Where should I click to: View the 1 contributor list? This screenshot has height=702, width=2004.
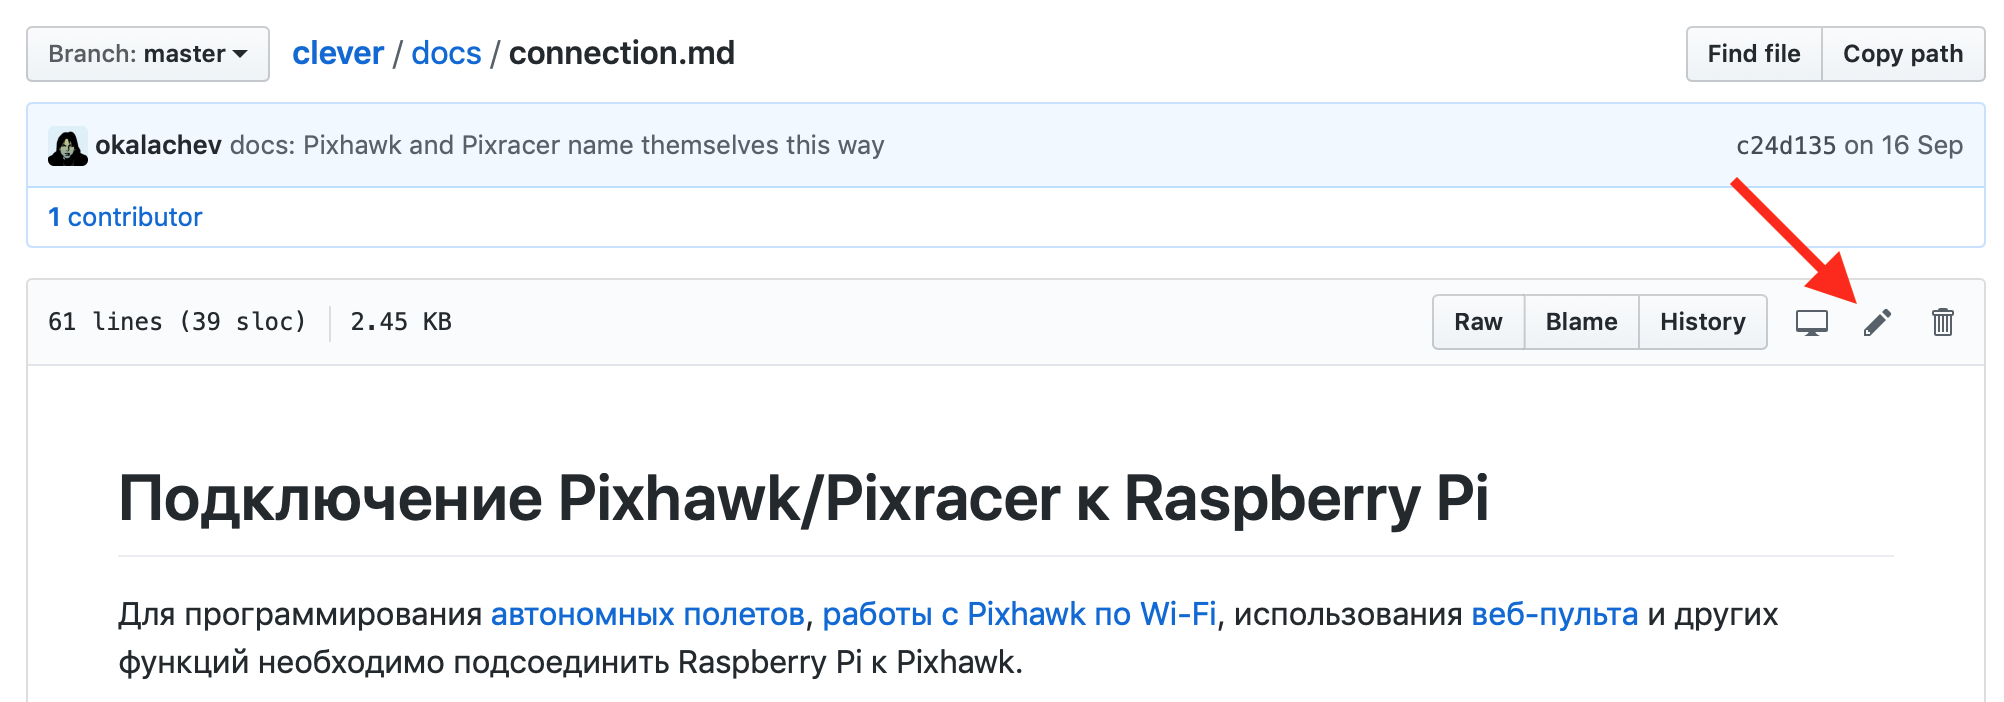125,216
